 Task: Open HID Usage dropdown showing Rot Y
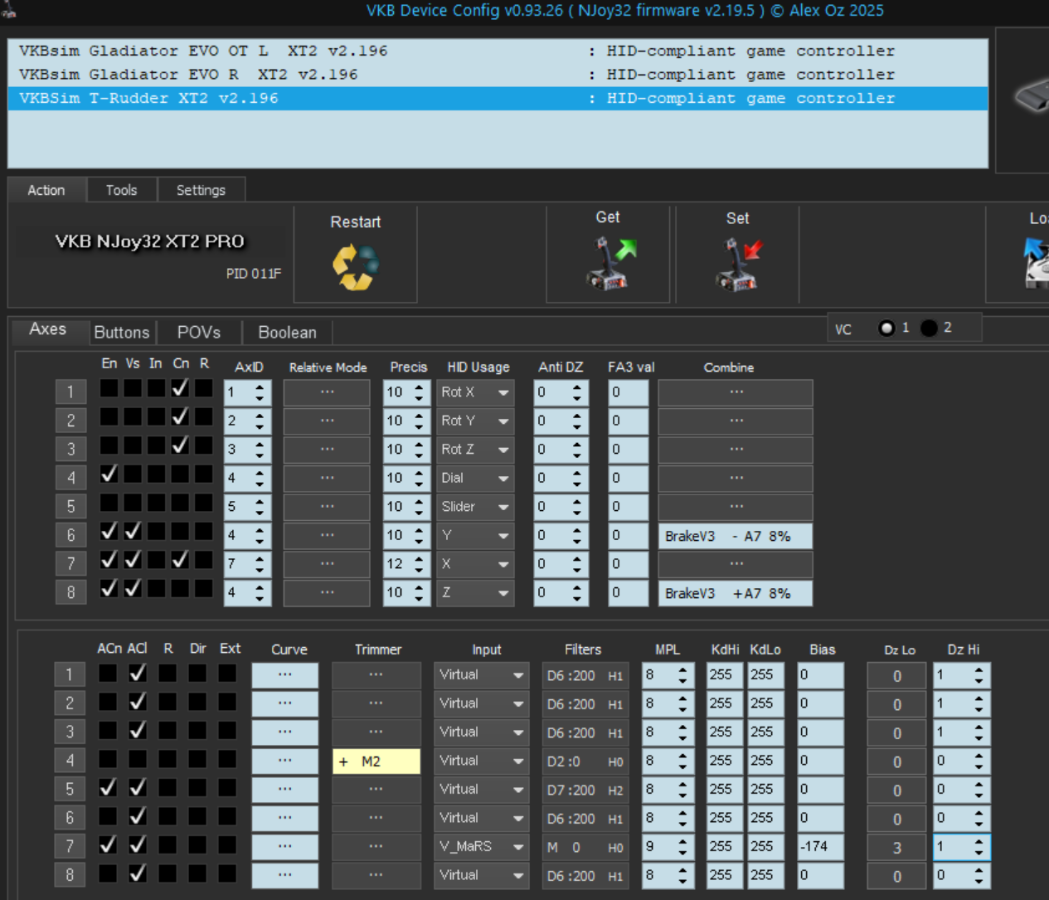[475, 421]
